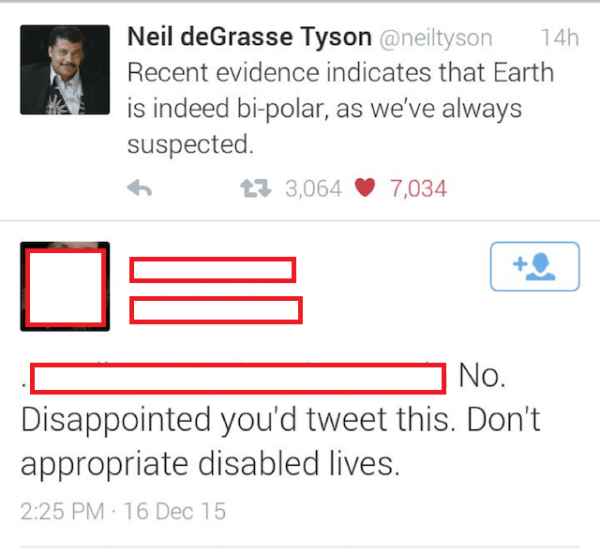Screen dimensions: 600x553
Task: Click the word "No." in the reply
Action: (x=483, y=378)
